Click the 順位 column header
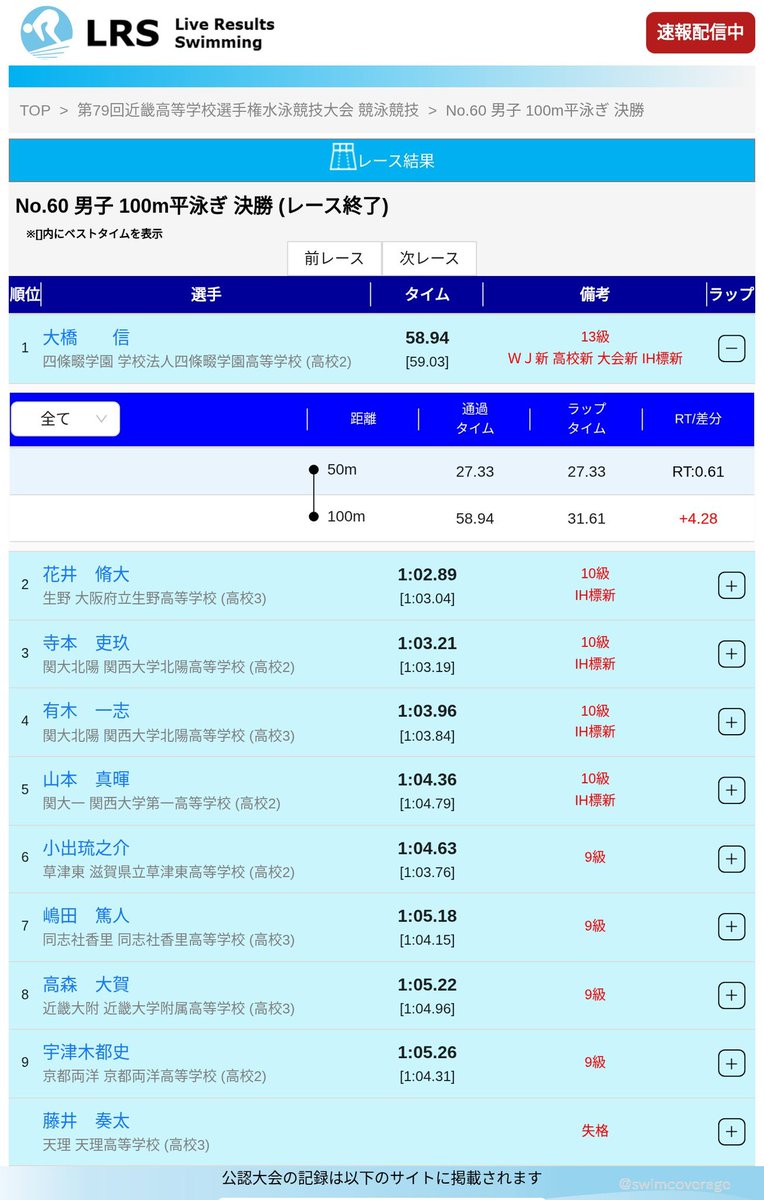This screenshot has height=1200, width=764. point(25,294)
